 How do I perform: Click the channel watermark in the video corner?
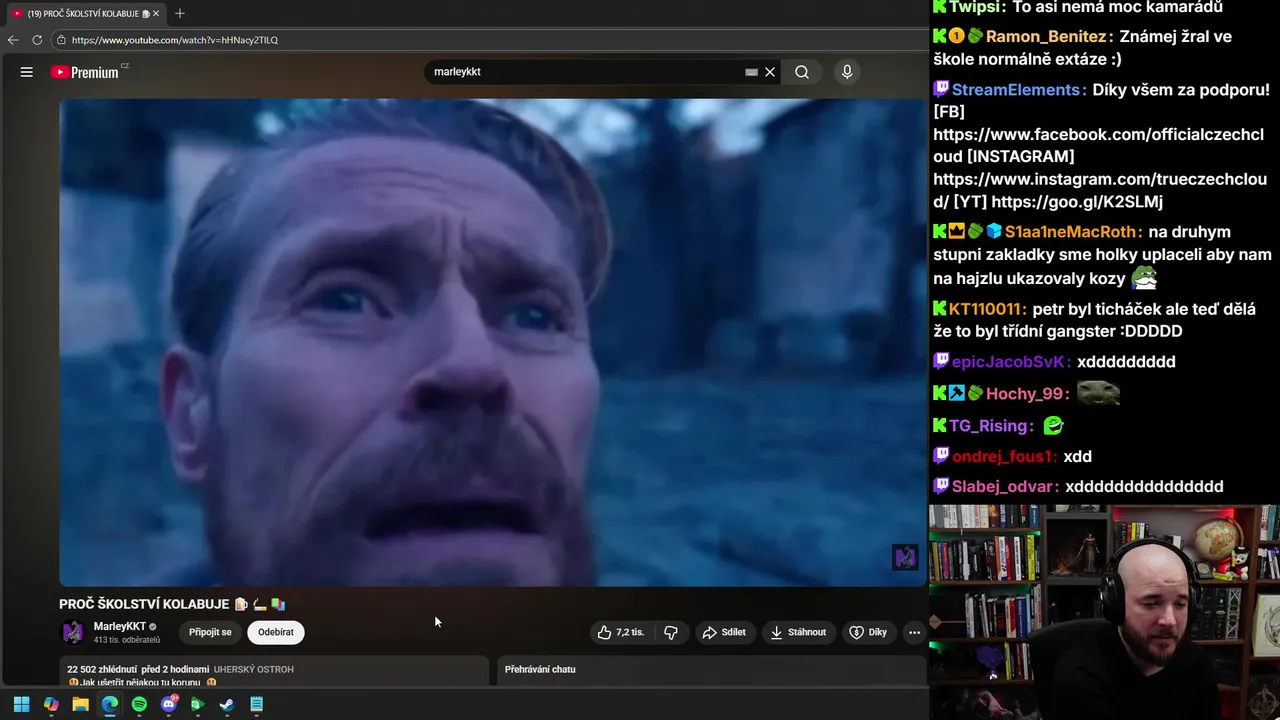pos(905,557)
